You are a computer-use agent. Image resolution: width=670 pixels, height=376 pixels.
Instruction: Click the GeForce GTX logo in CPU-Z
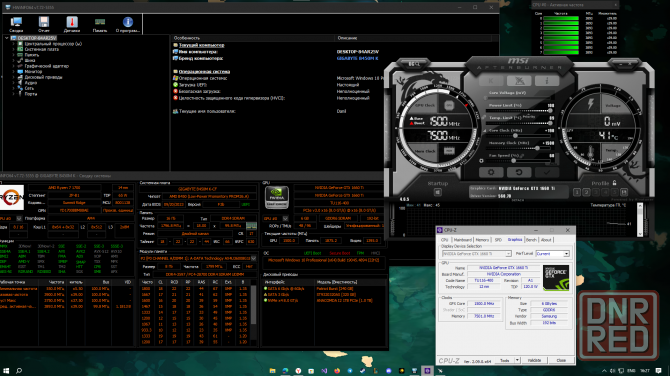556,278
